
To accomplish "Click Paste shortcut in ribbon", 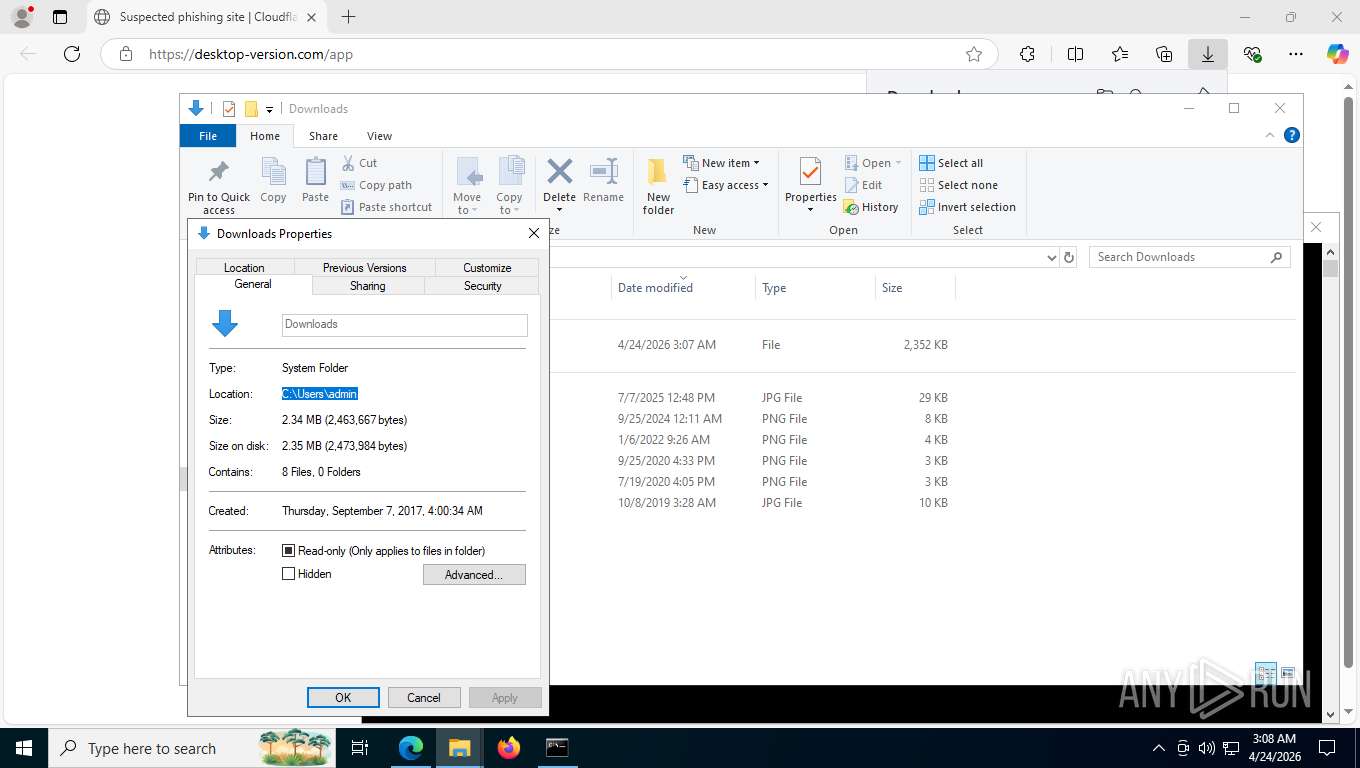I will 386,207.
